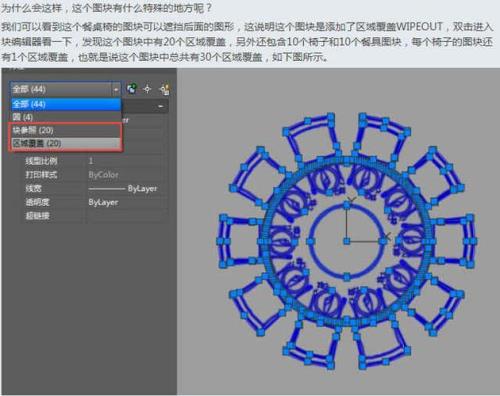Viewport: 500px width, 396px height.
Task: Click the right grip of the inner circle
Action: pos(383,241)
